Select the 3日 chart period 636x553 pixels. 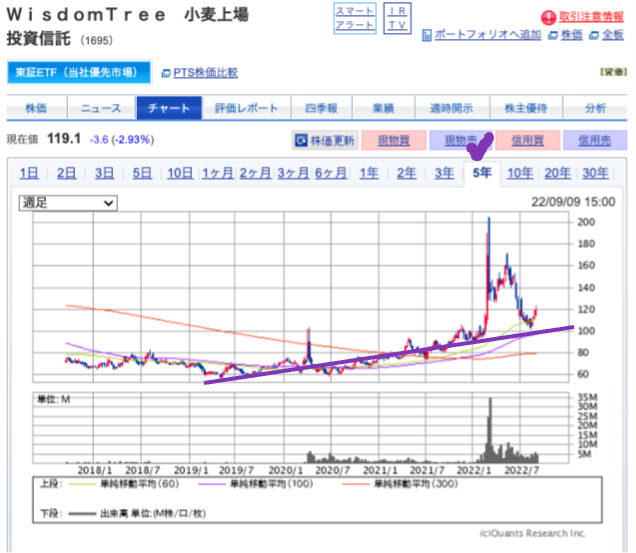coord(105,174)
